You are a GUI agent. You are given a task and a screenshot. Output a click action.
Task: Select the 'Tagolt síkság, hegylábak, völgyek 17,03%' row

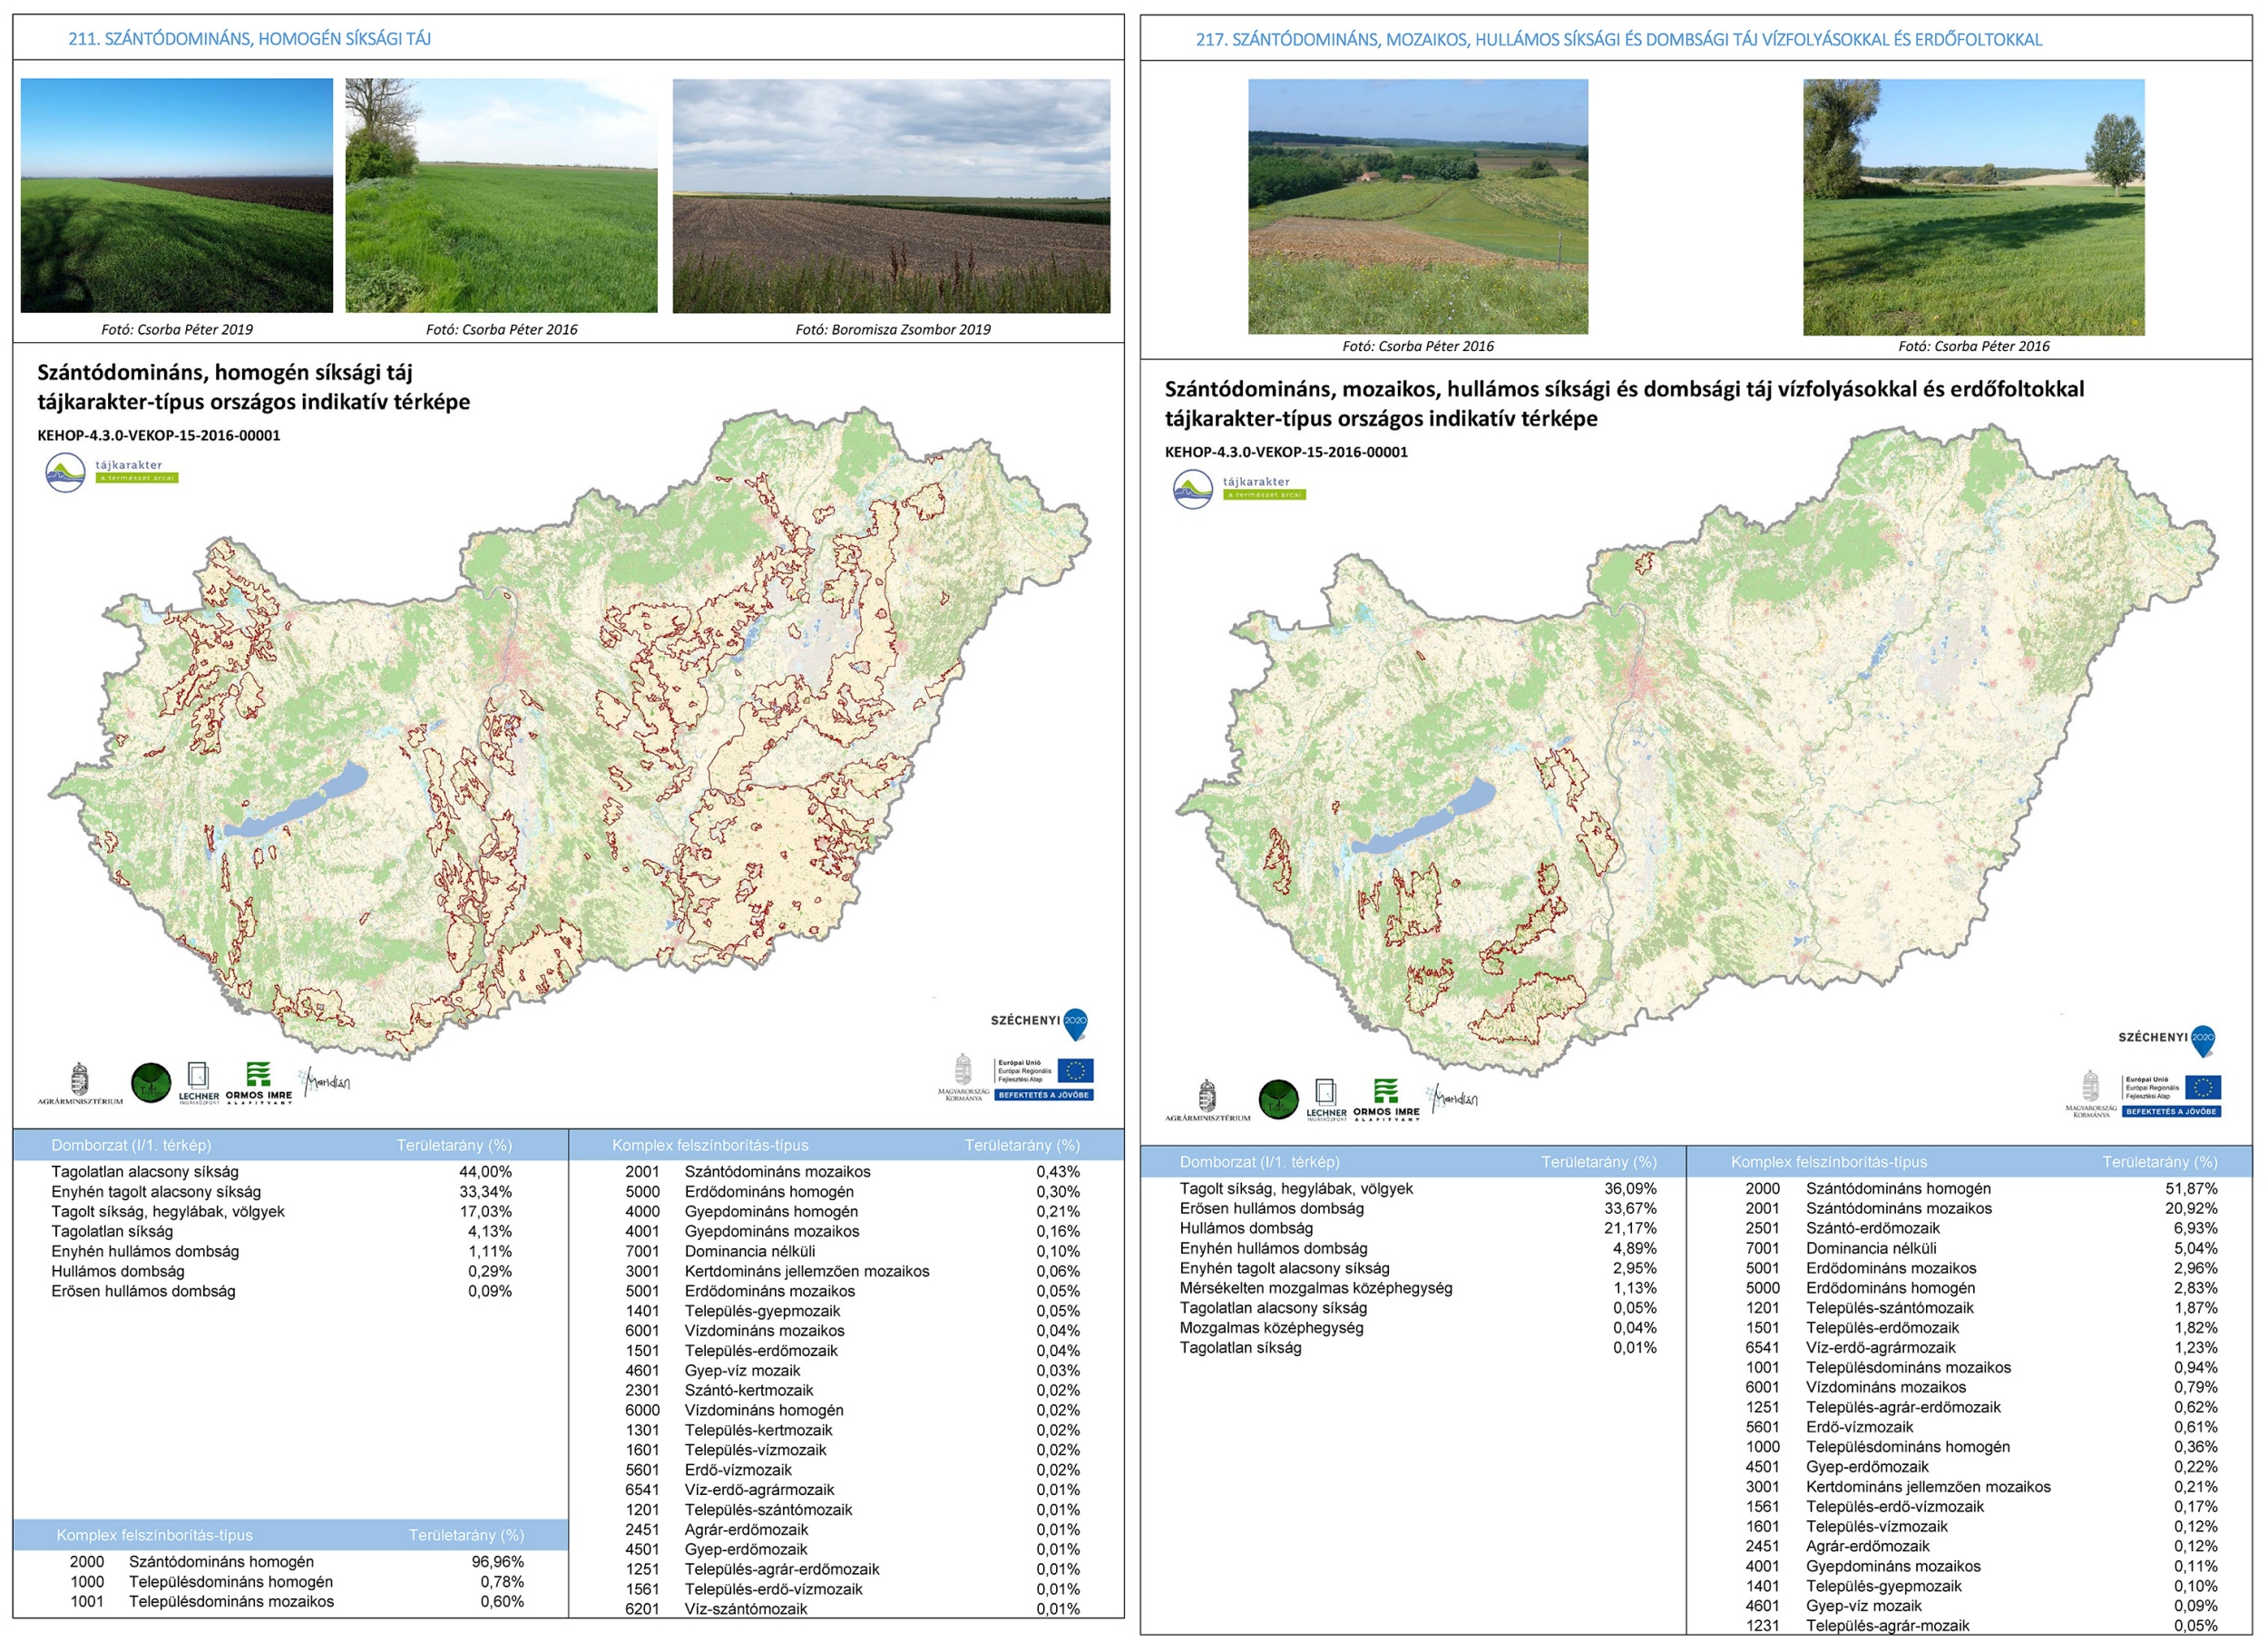(x=282, y=1212)
